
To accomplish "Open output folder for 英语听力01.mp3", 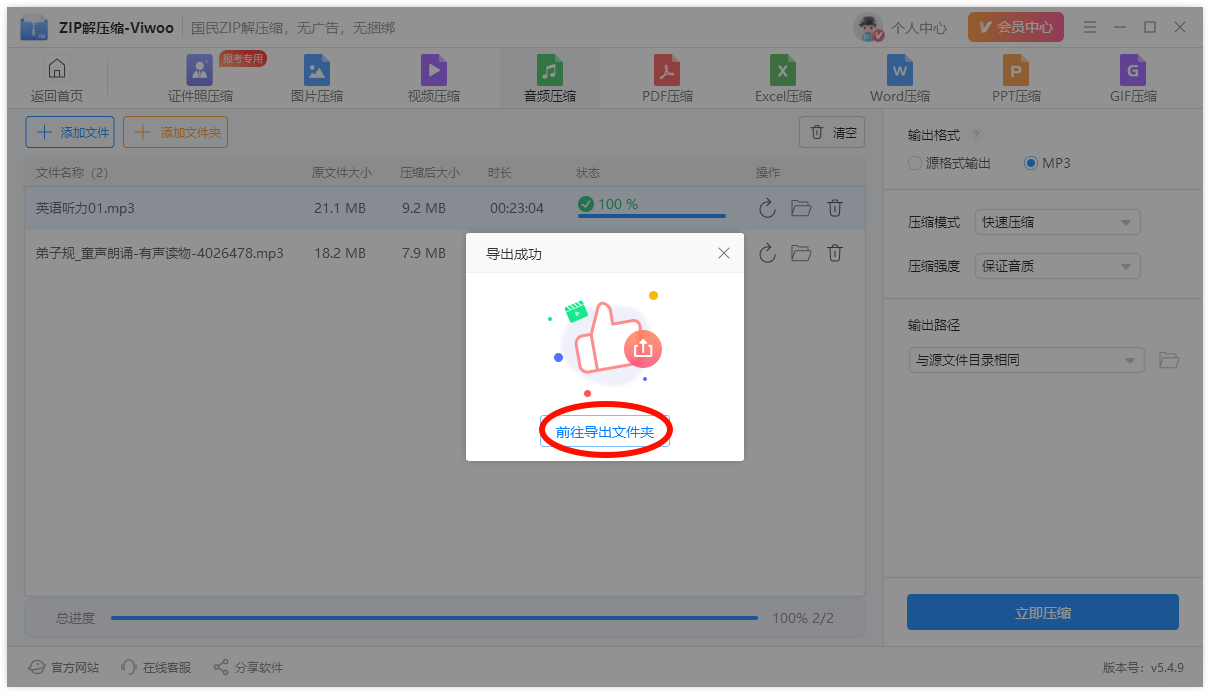I will tap(801, 208).
